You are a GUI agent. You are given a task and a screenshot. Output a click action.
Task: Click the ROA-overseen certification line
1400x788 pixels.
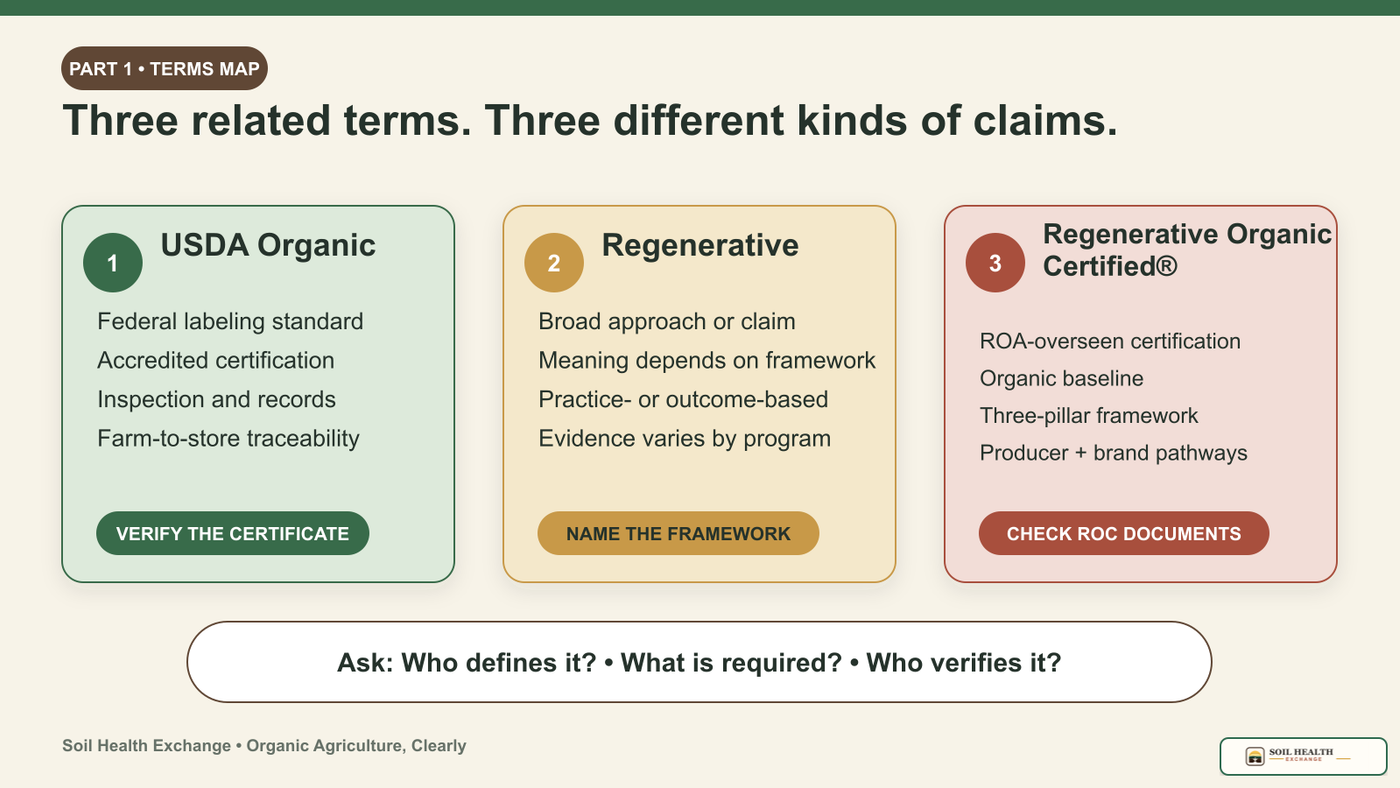click(1110, 341)
